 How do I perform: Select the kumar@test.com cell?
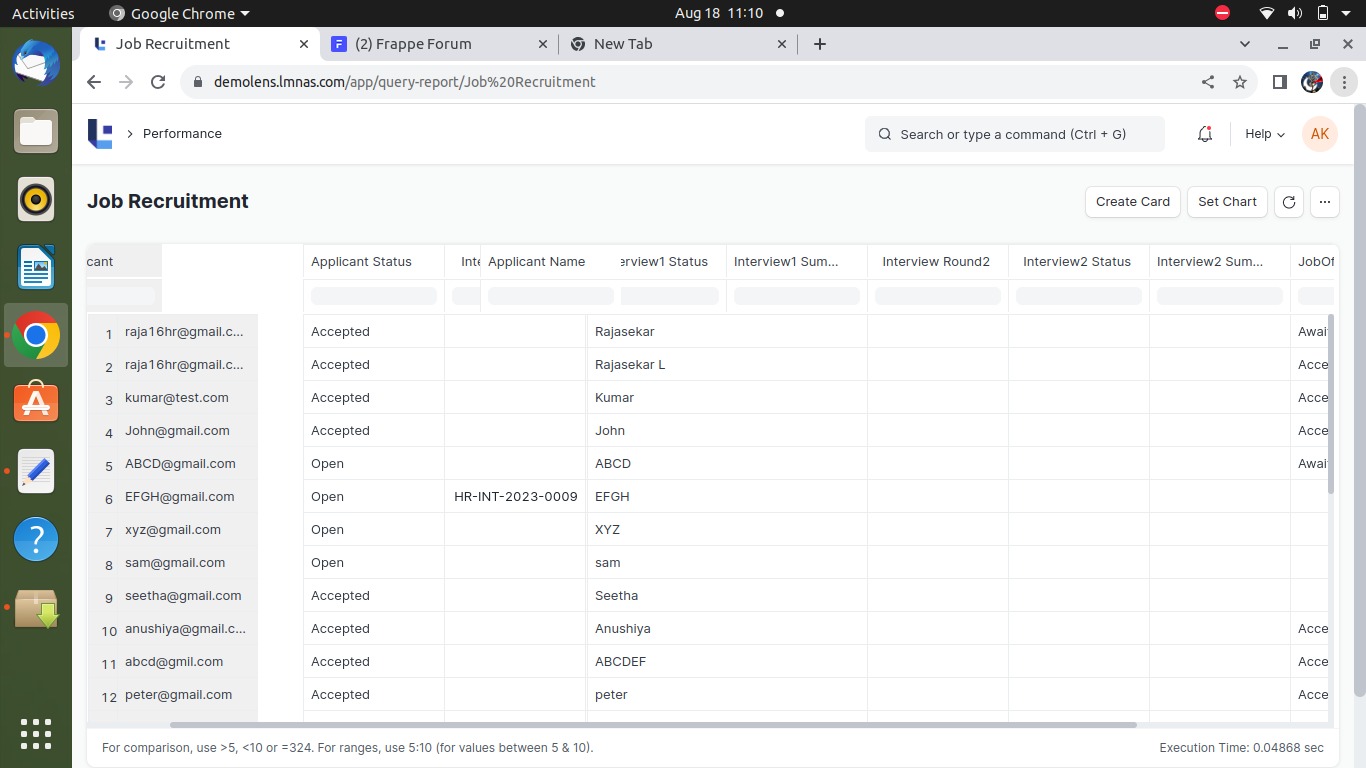pos(189,398)
